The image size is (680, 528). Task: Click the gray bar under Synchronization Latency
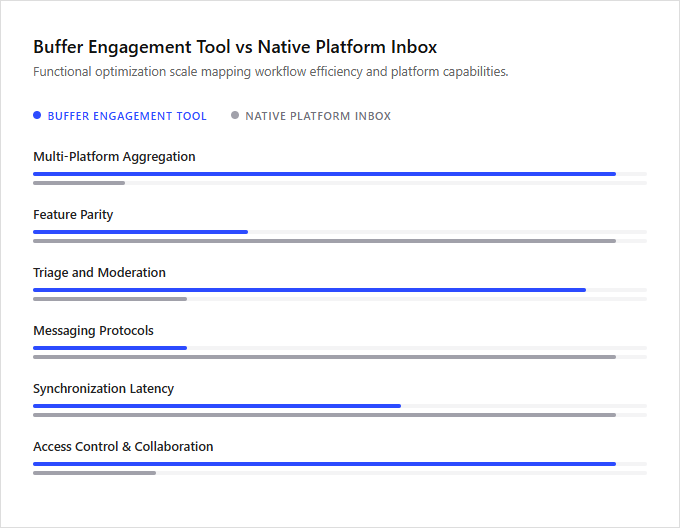click(x=324, y=415)
